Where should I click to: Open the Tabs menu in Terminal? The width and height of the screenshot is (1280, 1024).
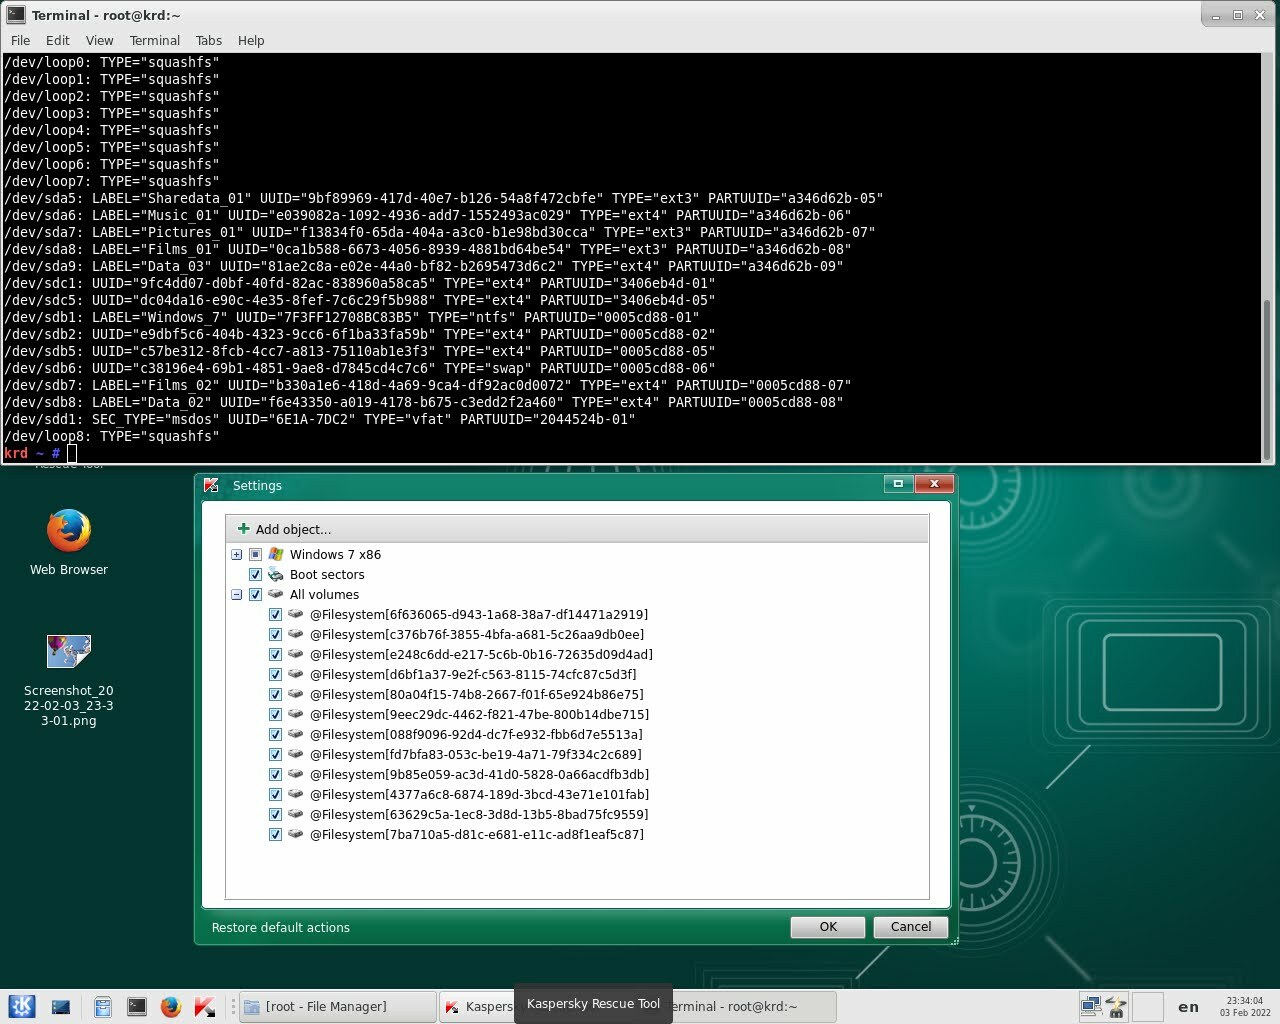tap(209, 40)
